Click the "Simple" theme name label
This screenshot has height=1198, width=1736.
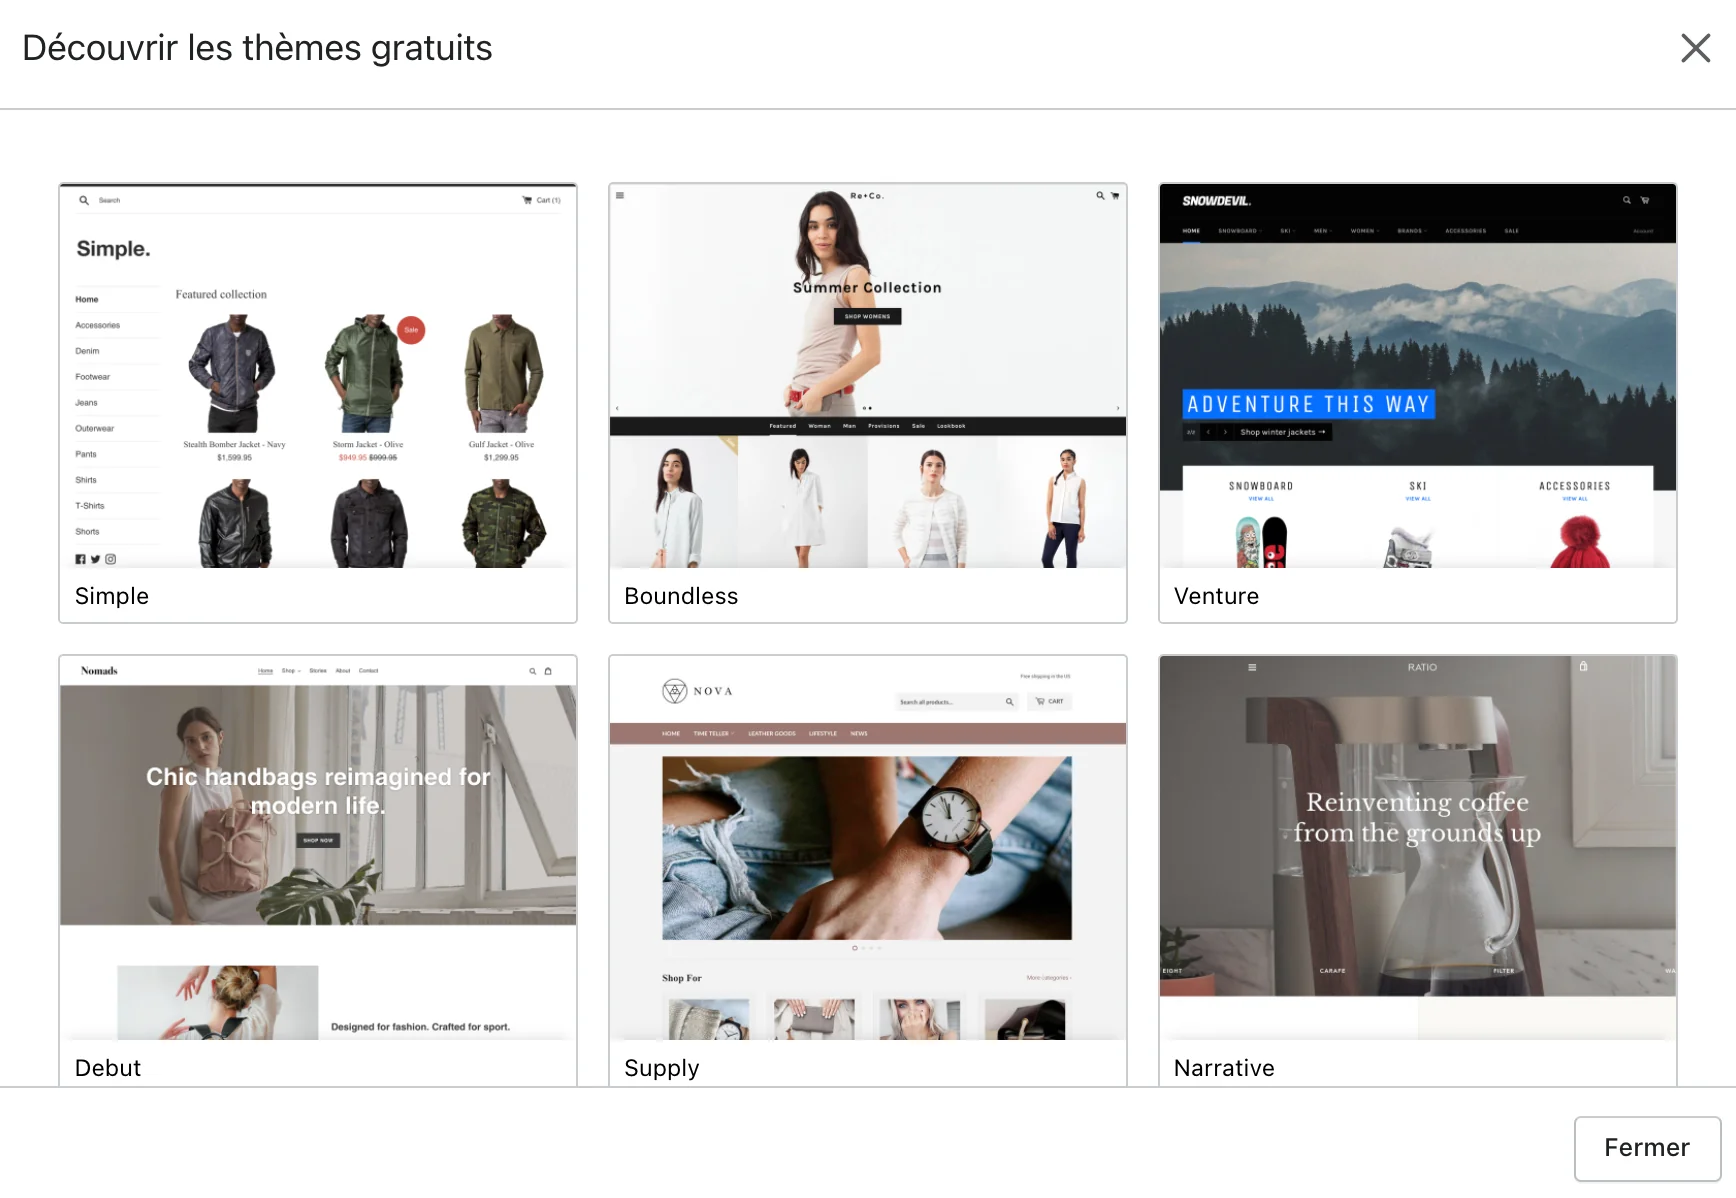pyautogui.click(x=112, y=596)
